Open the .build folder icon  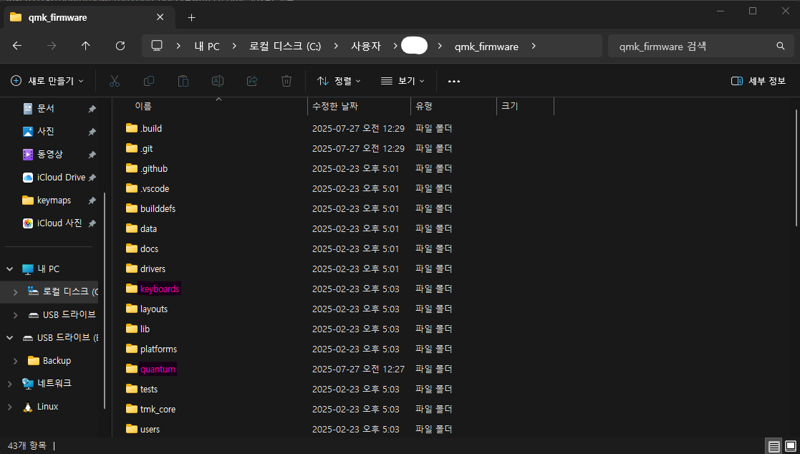132,128
